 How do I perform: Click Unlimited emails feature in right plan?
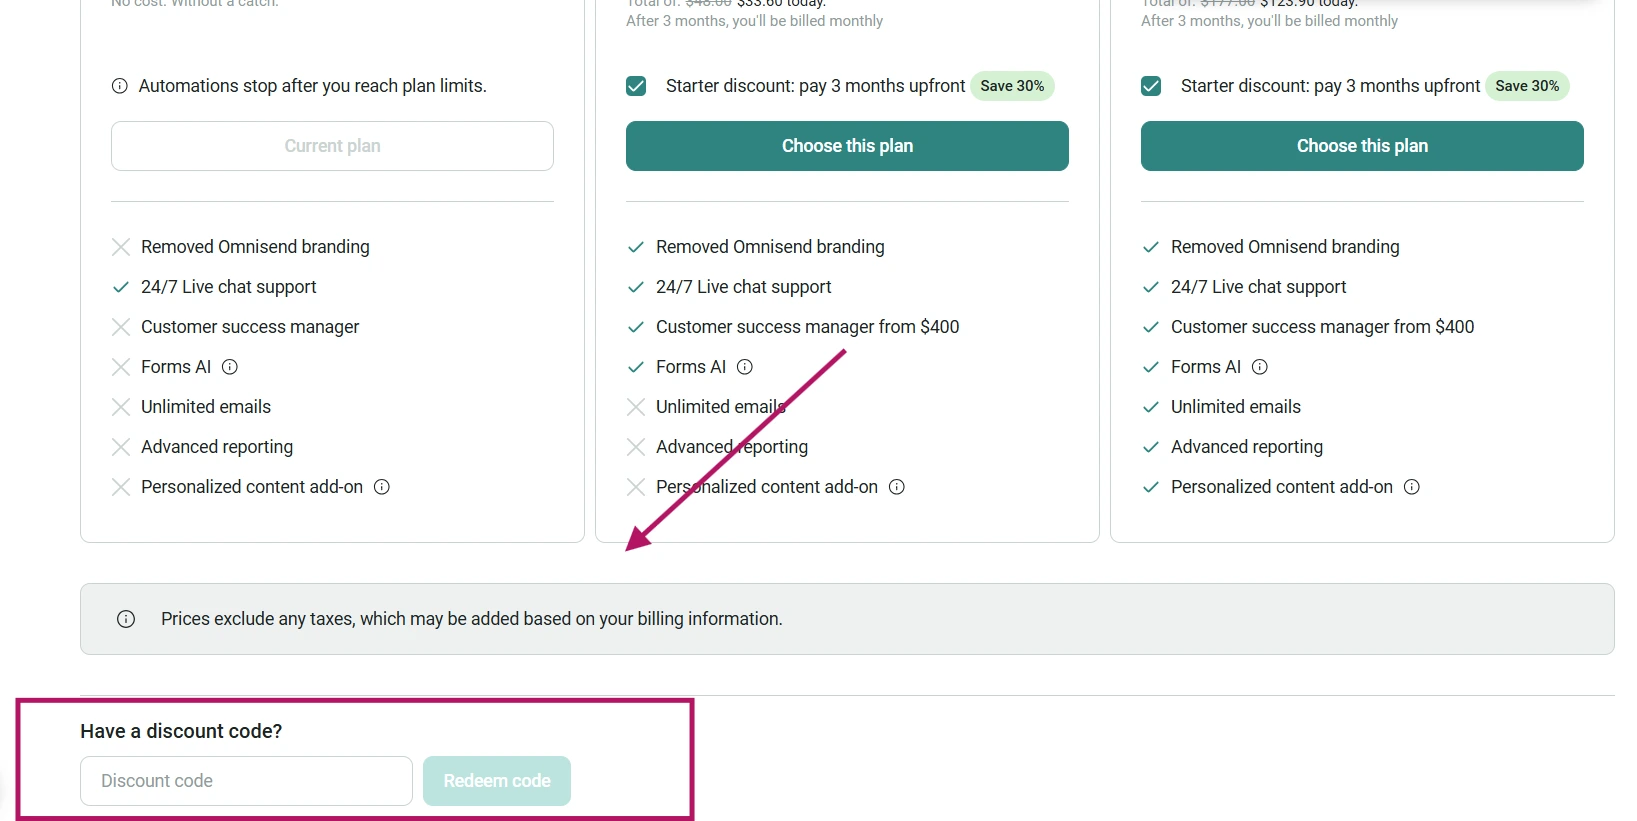click(x=1236, y=407)
